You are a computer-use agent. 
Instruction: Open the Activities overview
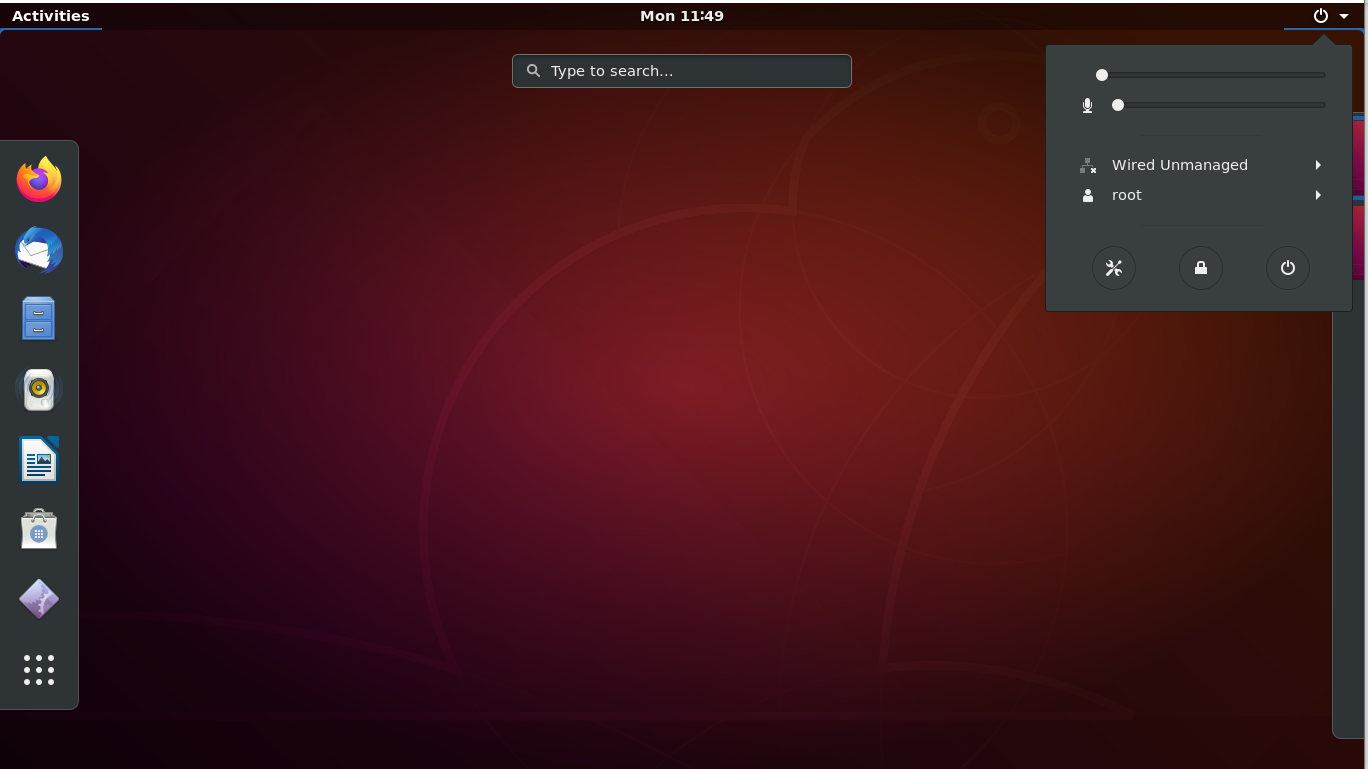tap(51, 15)
